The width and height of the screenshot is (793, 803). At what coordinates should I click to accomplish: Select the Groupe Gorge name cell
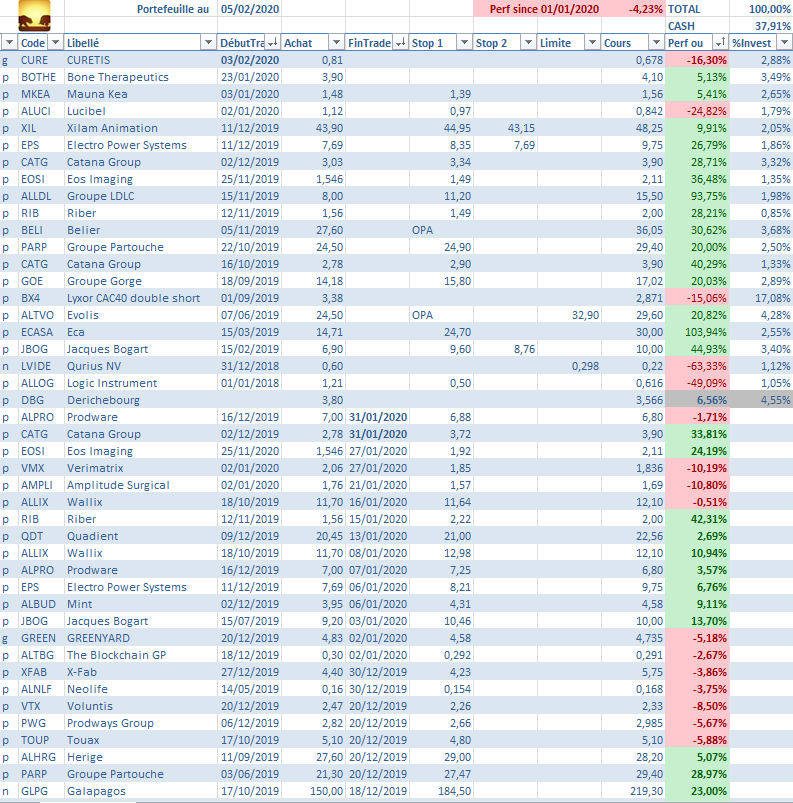141,281
